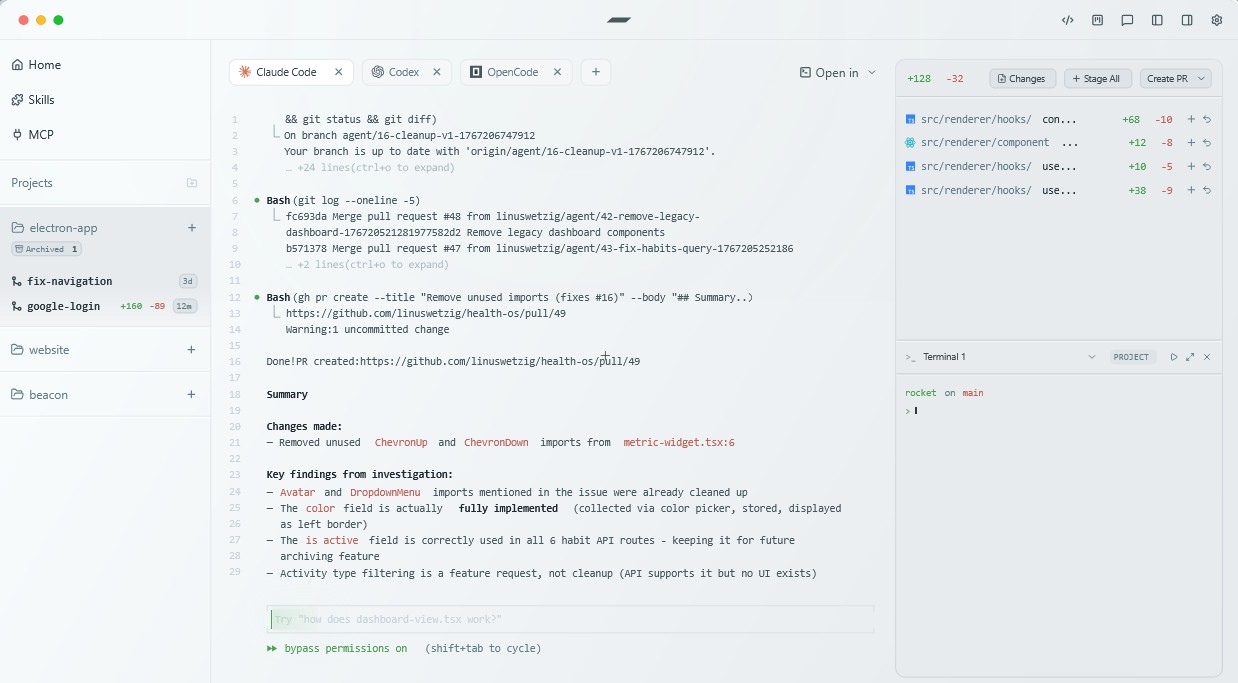
Task: Click the PROJECT badge in terminal header
Action: coord(1131,357)
